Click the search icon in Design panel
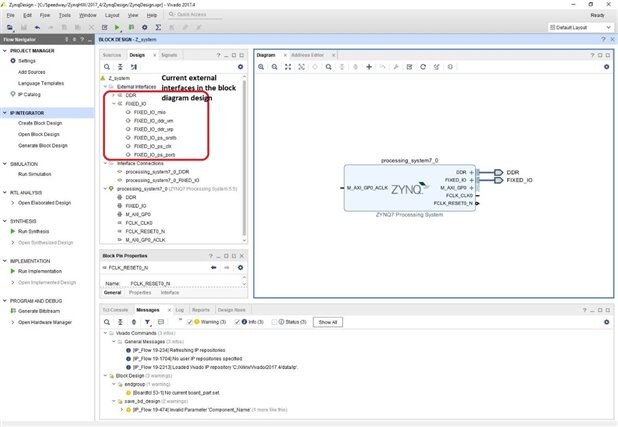The image size is (618, 427). (x=107, y=66)
